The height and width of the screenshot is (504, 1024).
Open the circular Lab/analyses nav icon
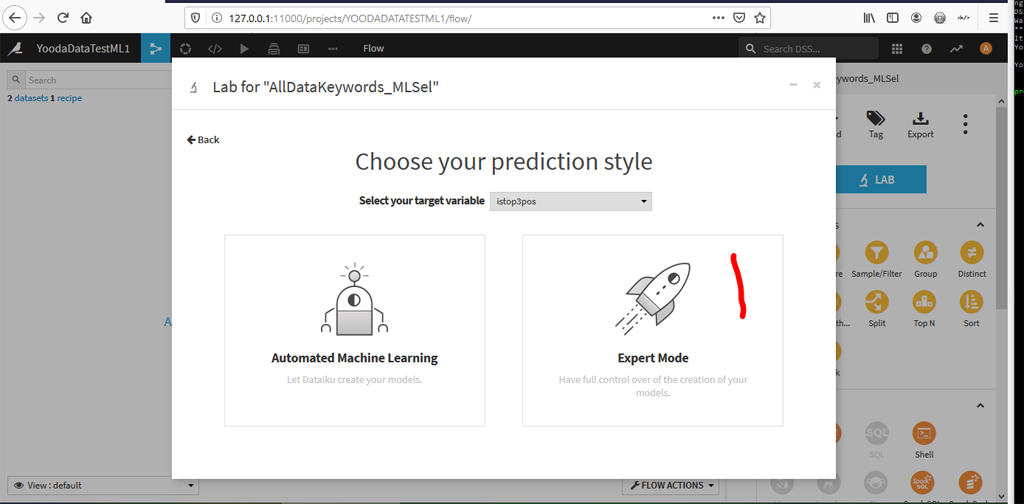(x=185, y=48)
